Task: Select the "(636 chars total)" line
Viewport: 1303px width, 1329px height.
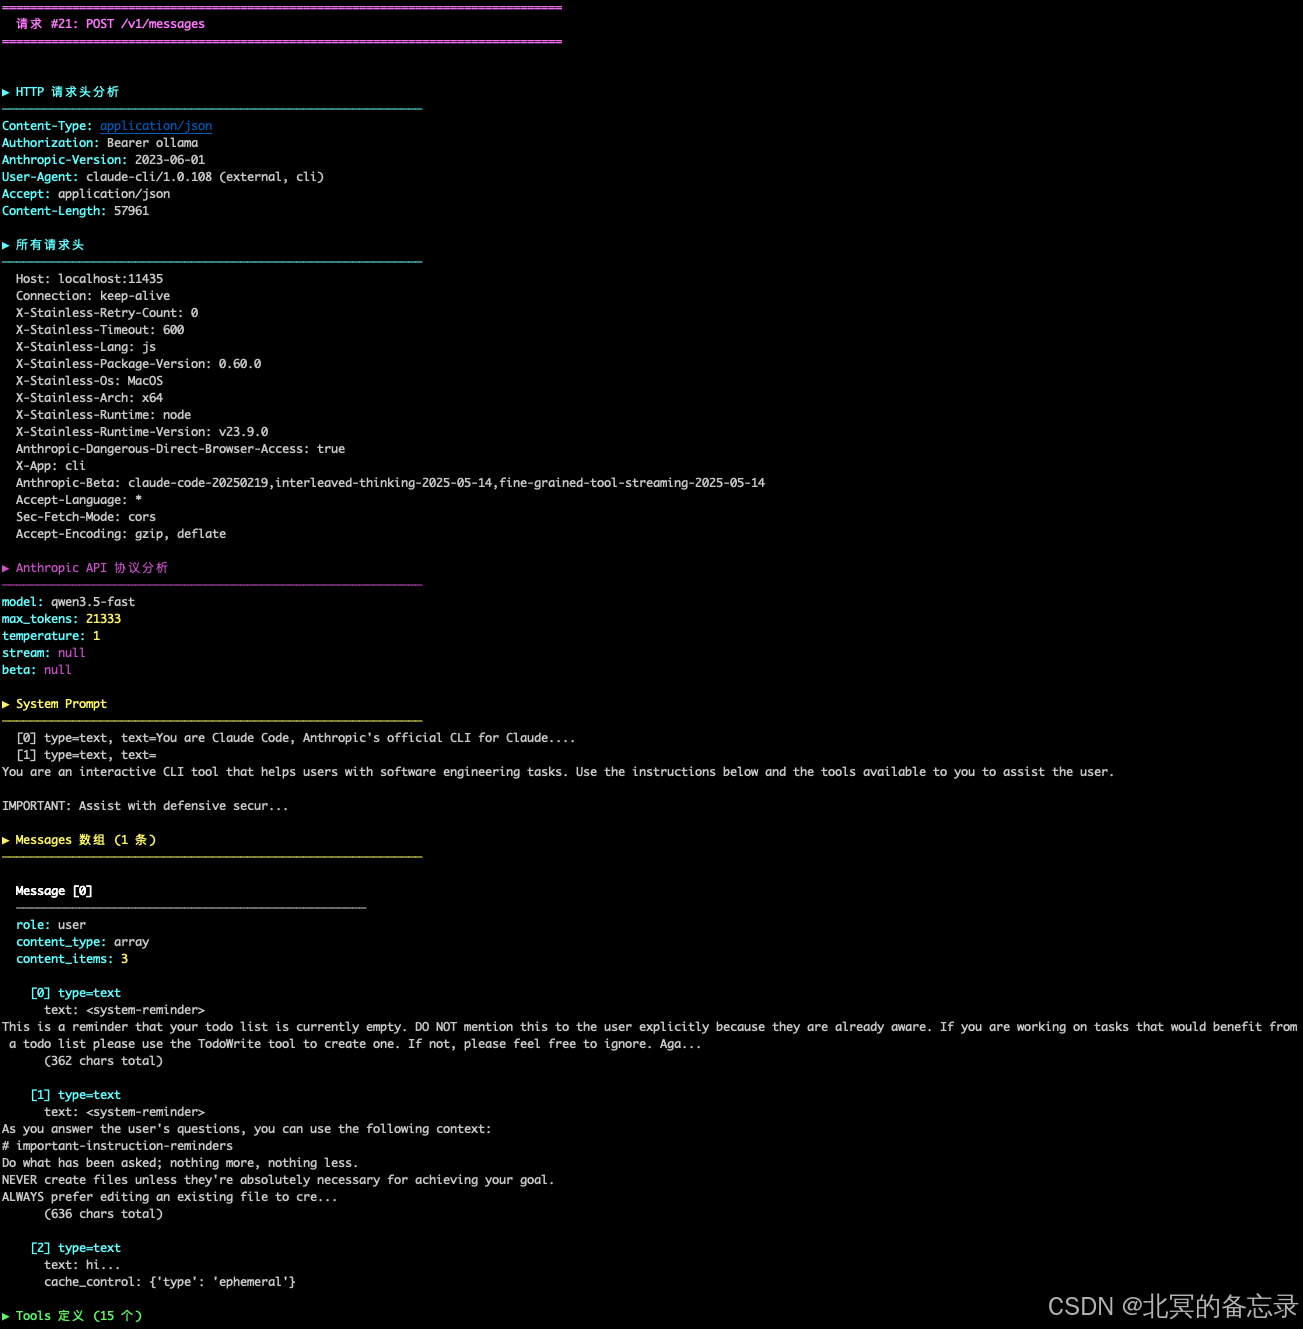Action: pos(104,1214)
